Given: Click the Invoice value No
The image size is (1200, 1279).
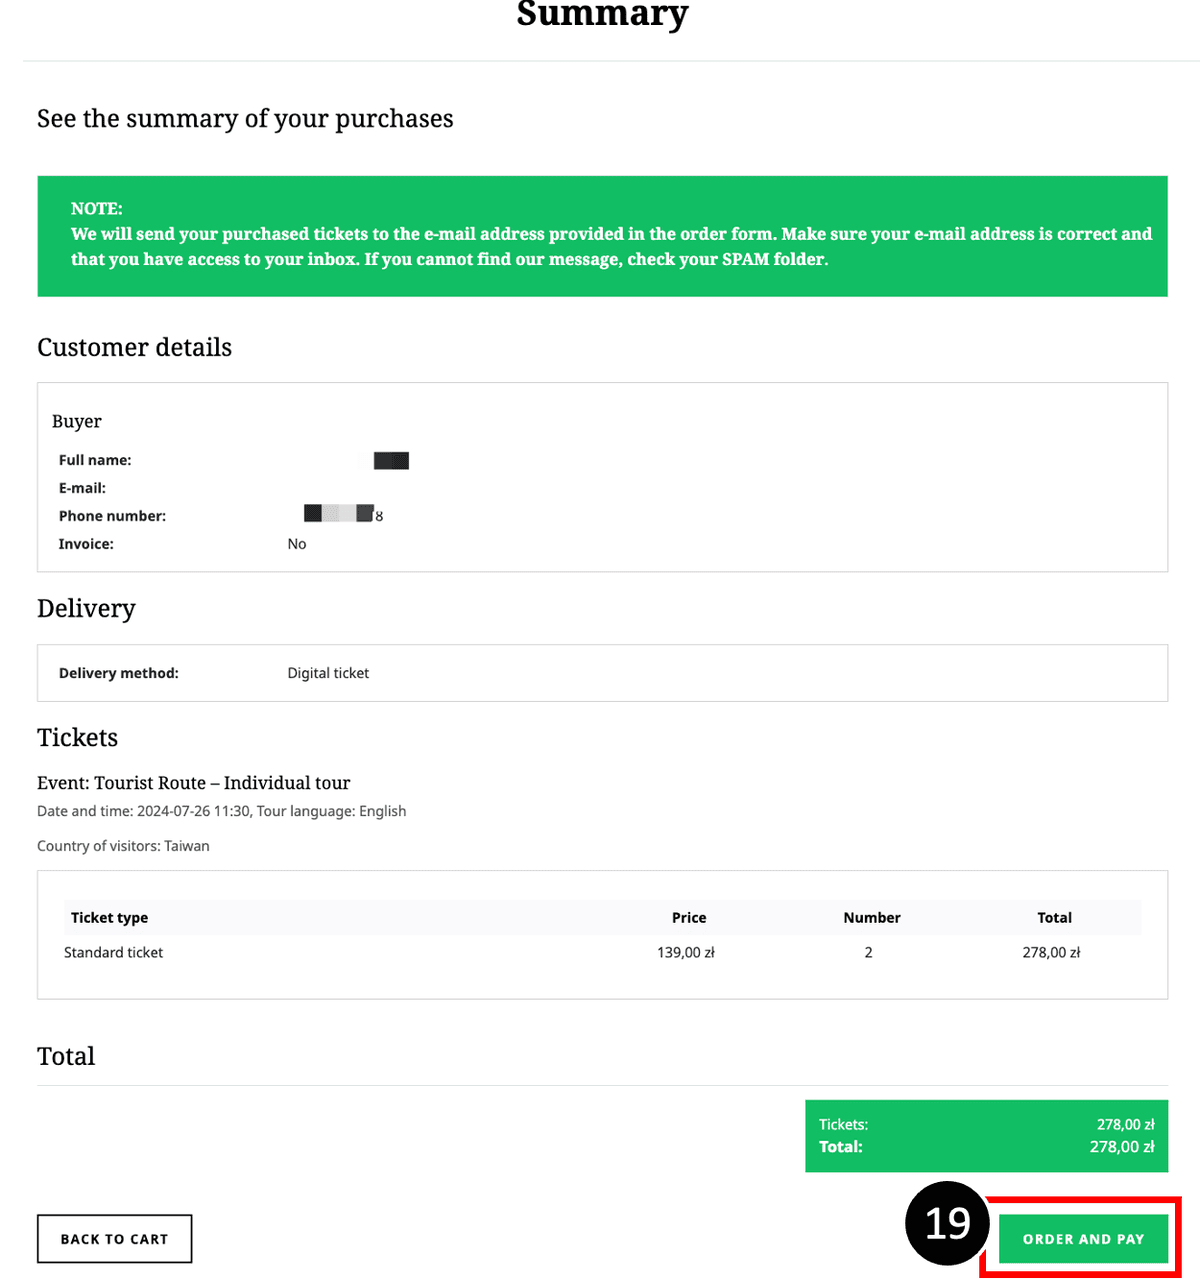Looking at the screenshot, I should click(297, 544).
